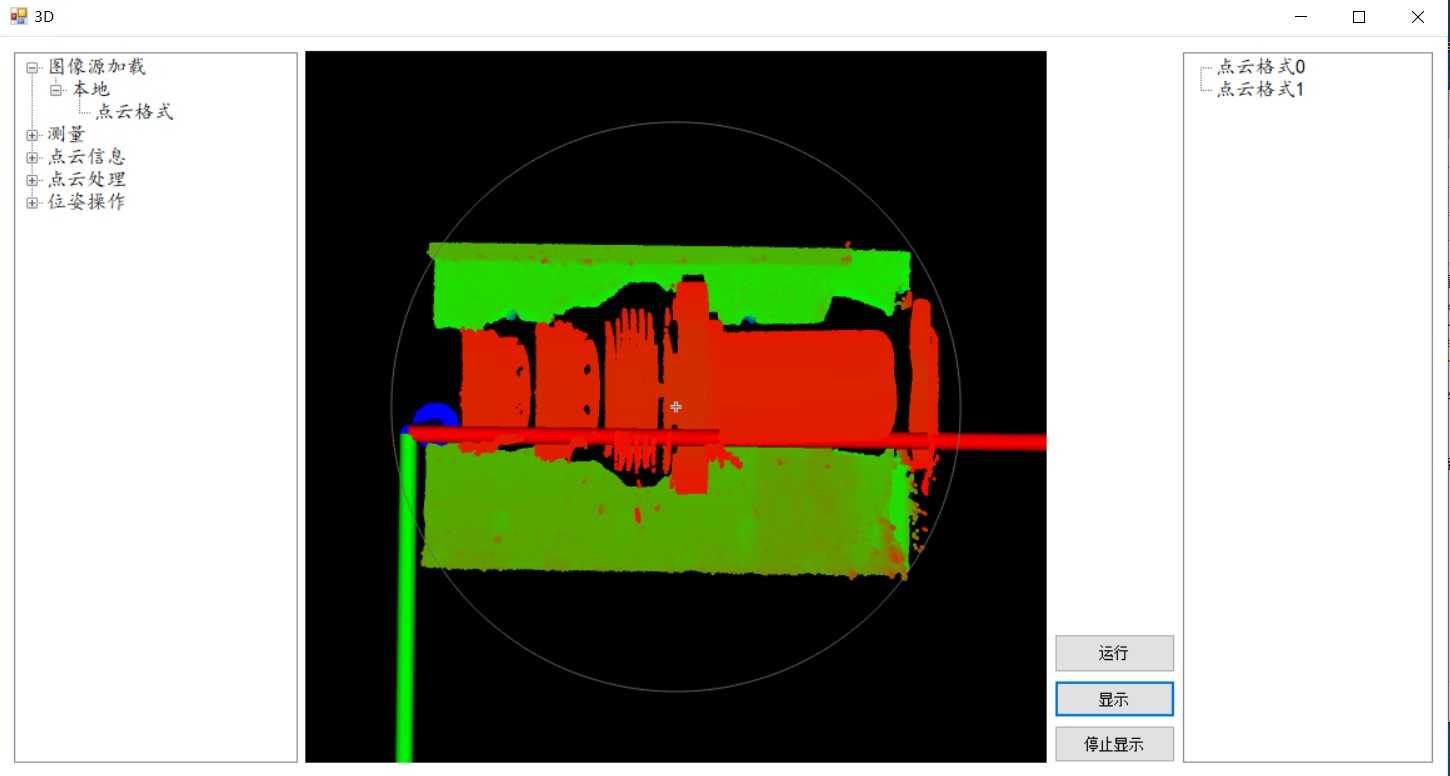Image resolution: width=1450 pixels, height=776 pixels.
Task: Select 点云格式1 in right list
Action: 1261,89
